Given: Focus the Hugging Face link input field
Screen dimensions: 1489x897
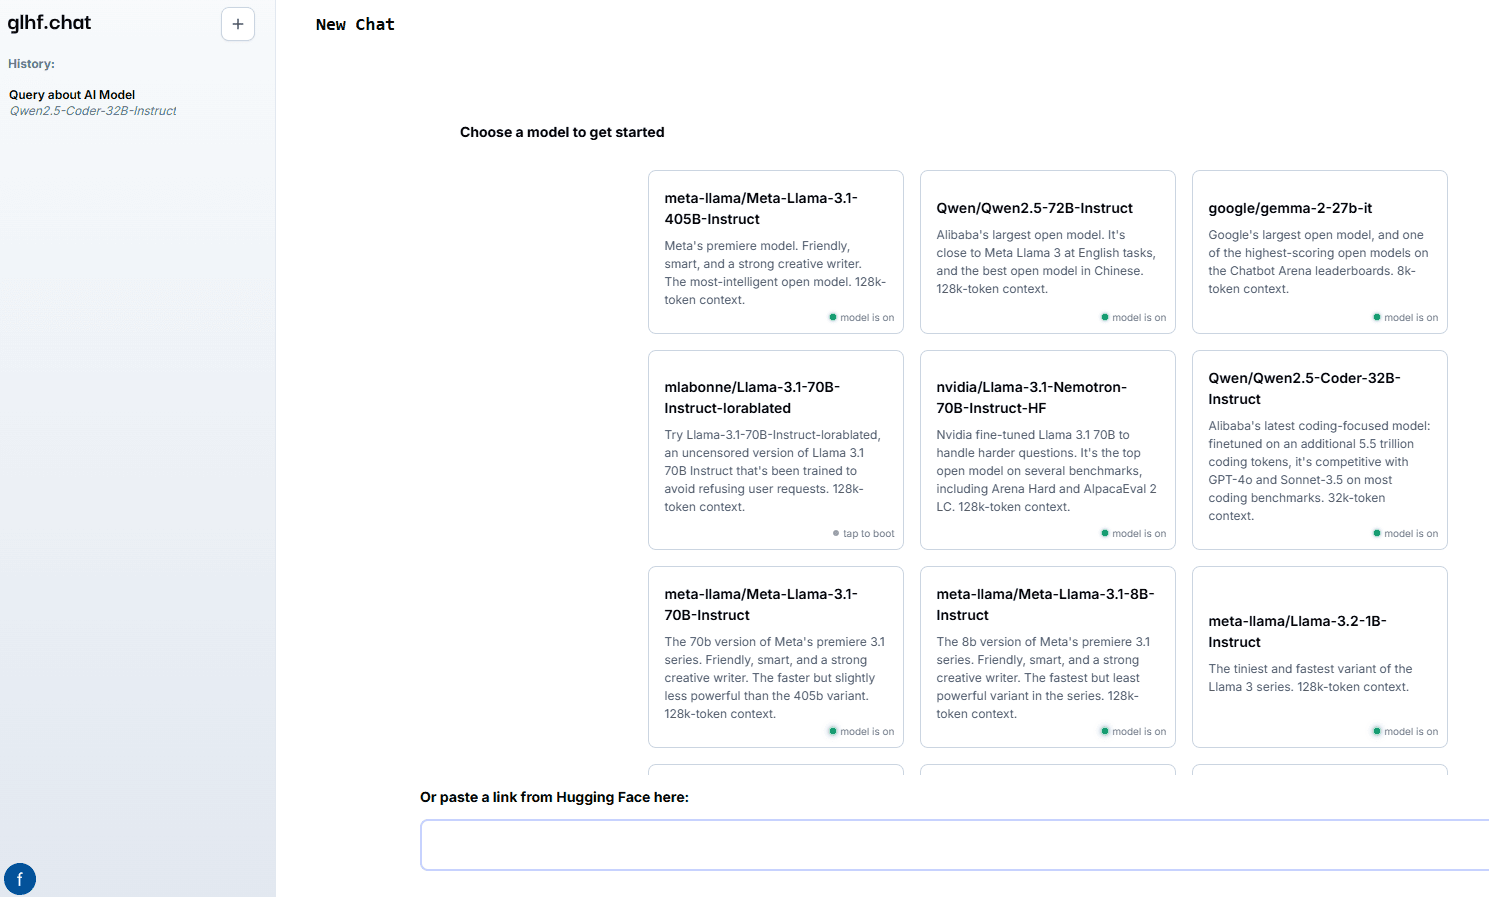Looking at the screenshot, I should coord(955,845).
